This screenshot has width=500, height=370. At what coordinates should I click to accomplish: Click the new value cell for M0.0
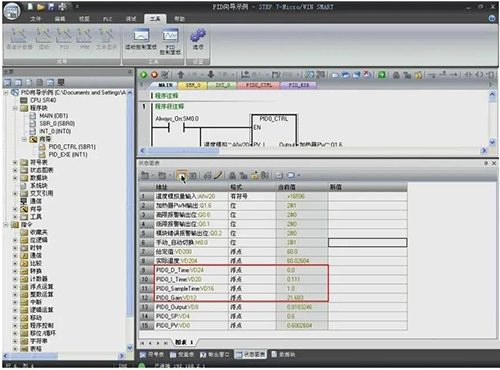[367, 242]
